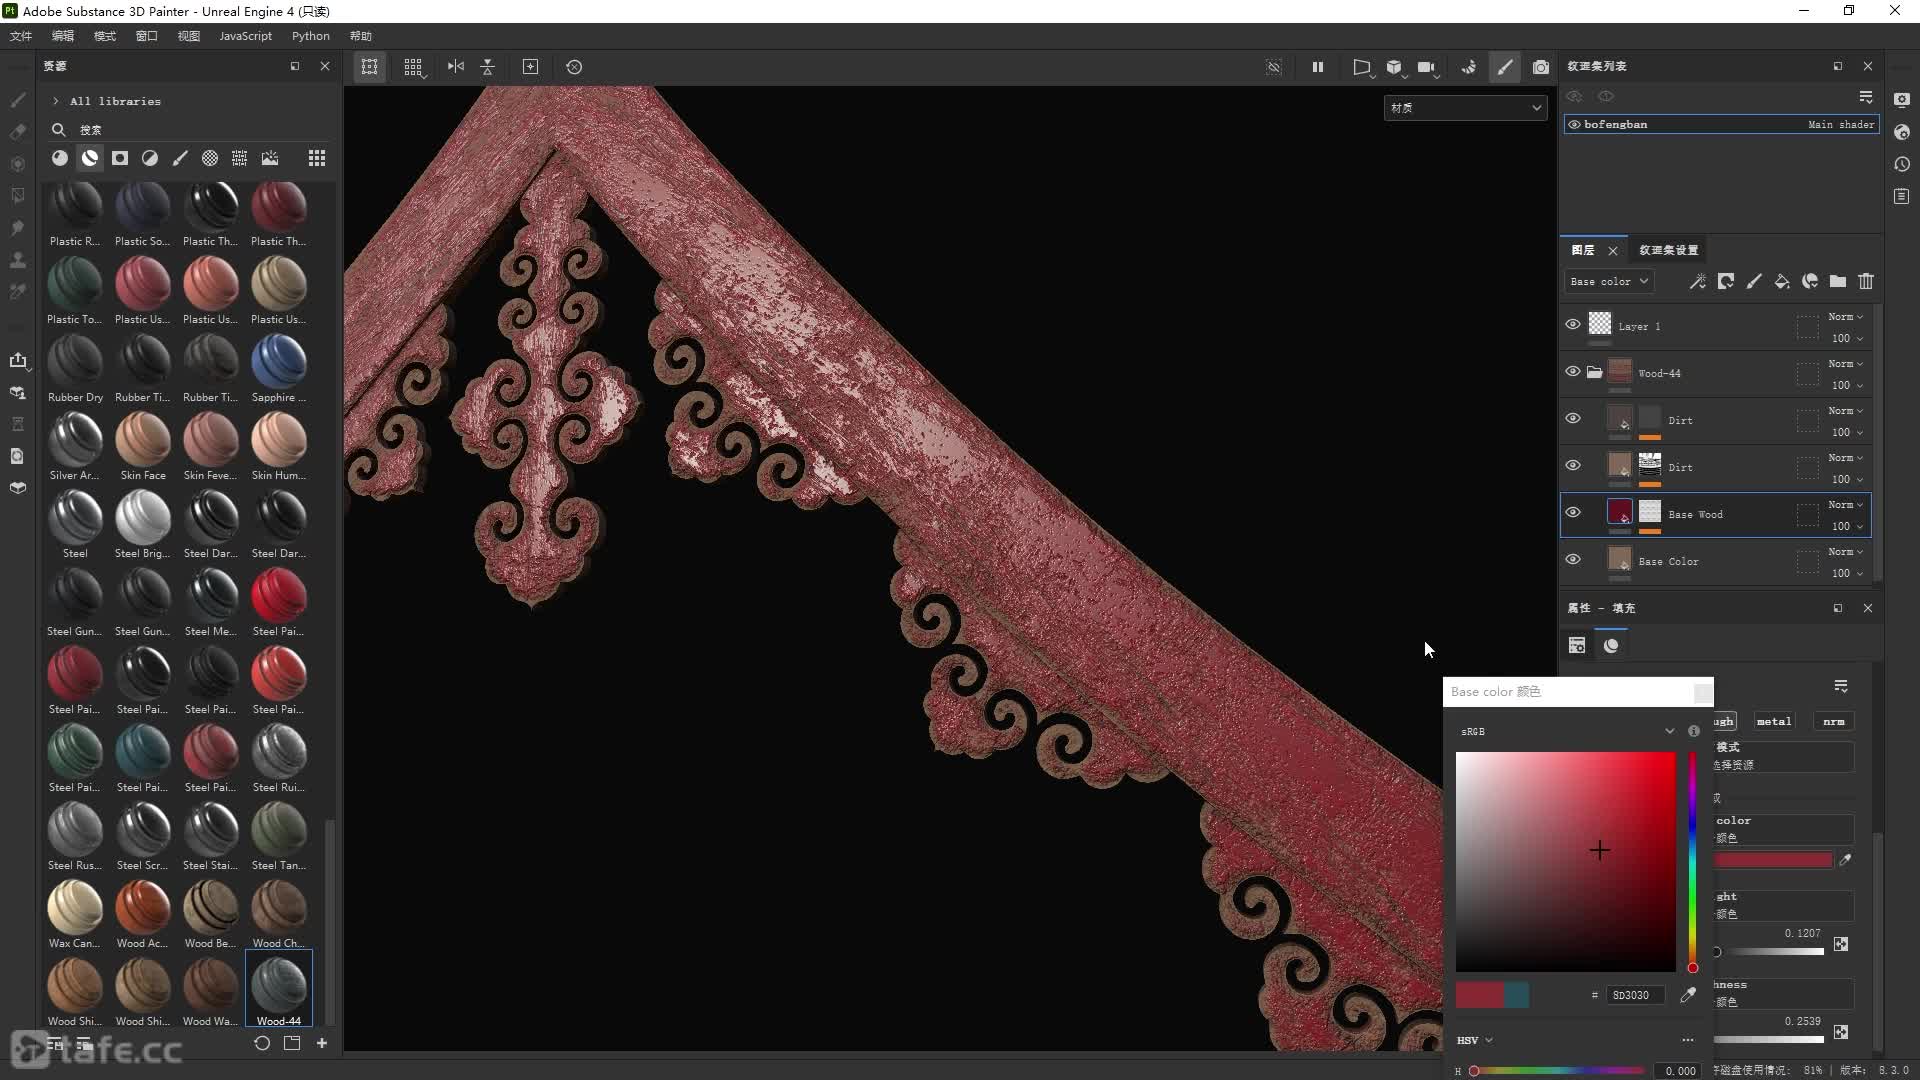The width and height of the screenshot is (1920, 1080).
Task: Add a new fill layer
Action: (x=1782, y=282)
